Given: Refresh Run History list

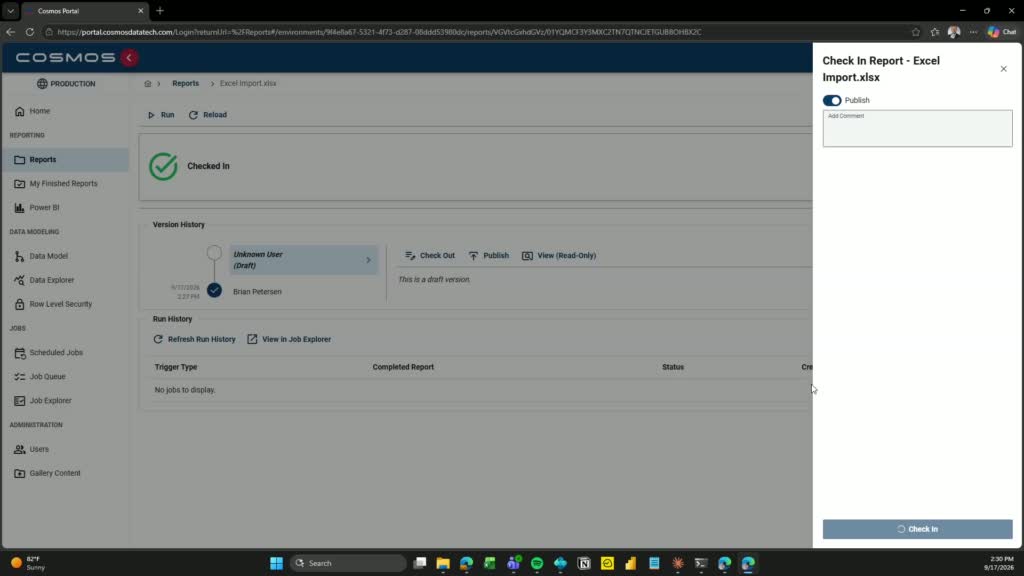Looking at the screenshot, I should [x=194, y=340].
